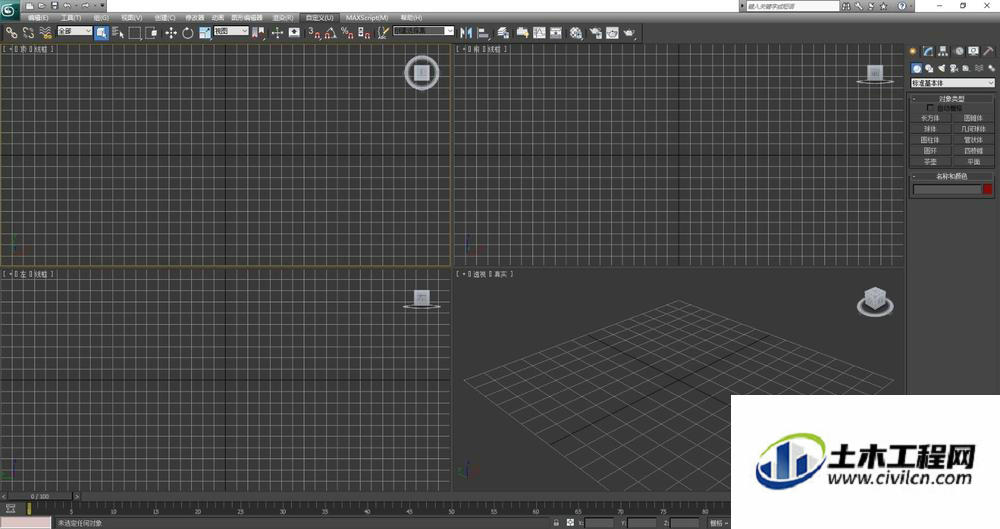Switch to the Create command panel tab

tap(913, 51)
